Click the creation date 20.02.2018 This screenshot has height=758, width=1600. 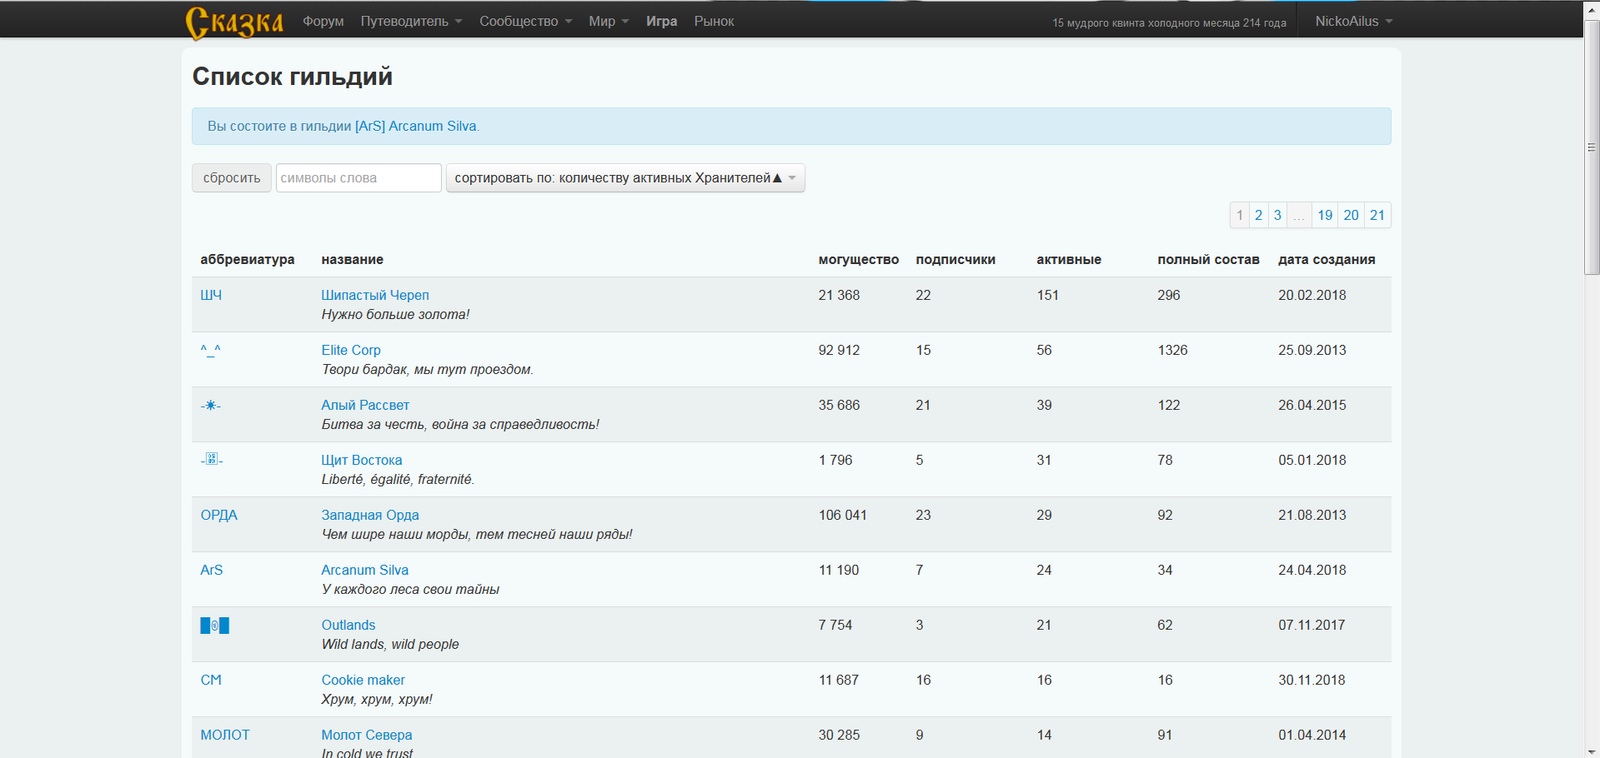pyautogui.click(x=1312, y=295)
